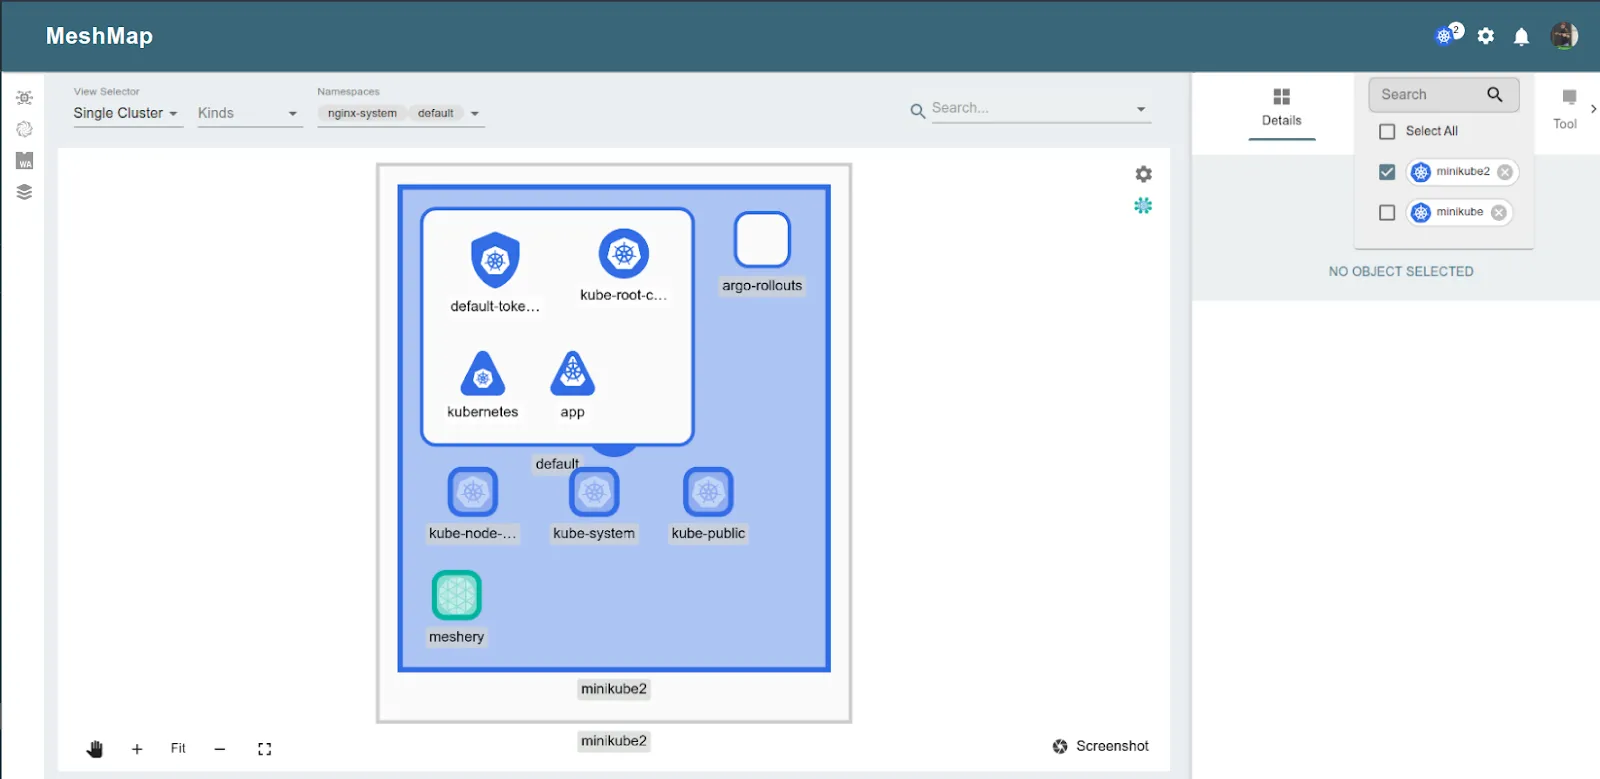1600x779 pixels.
Task: Click the argo-rollouts label
Action: pyautogui.click(x=762, y=286)
